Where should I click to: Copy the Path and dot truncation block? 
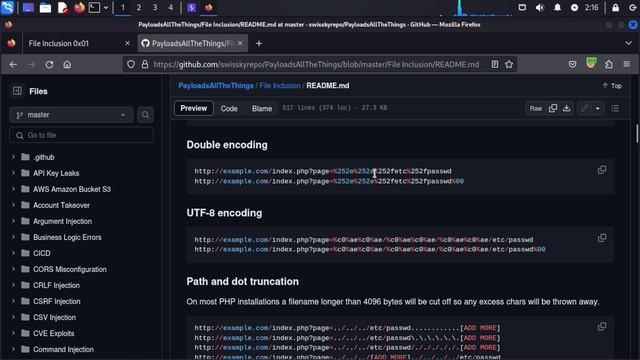coord(602,327)
